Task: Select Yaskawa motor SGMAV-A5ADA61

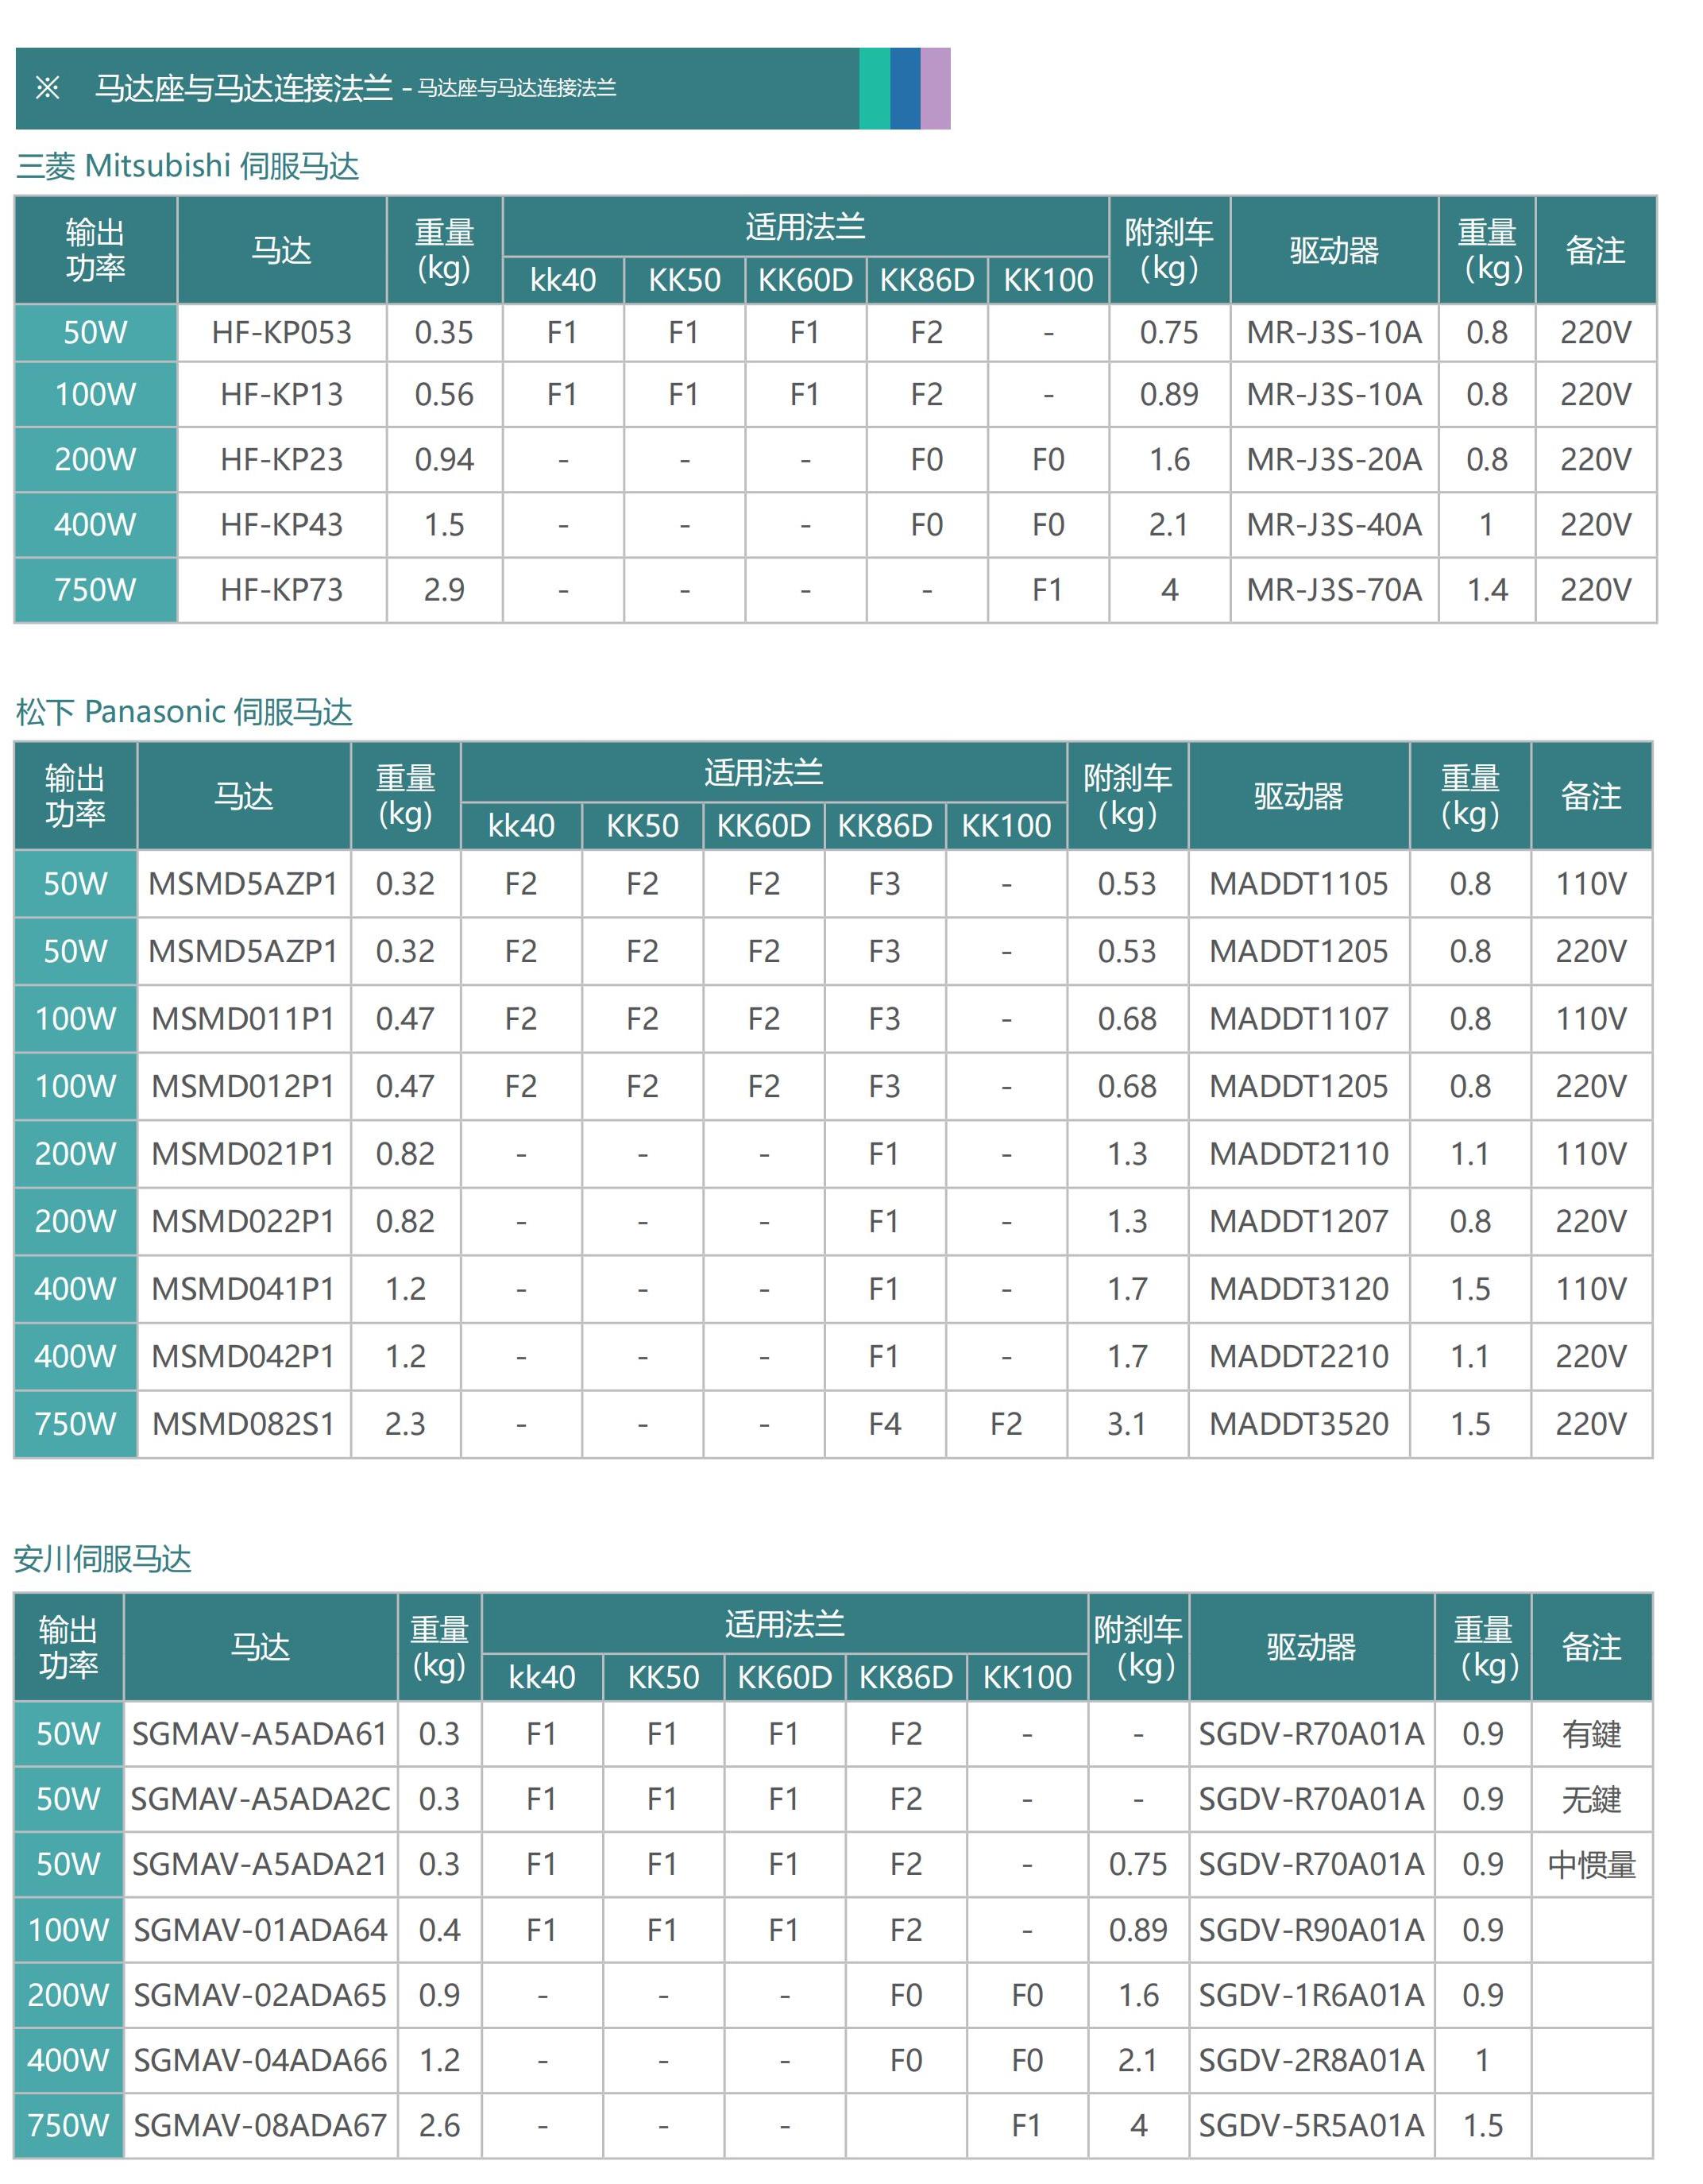Action: 260,1733
